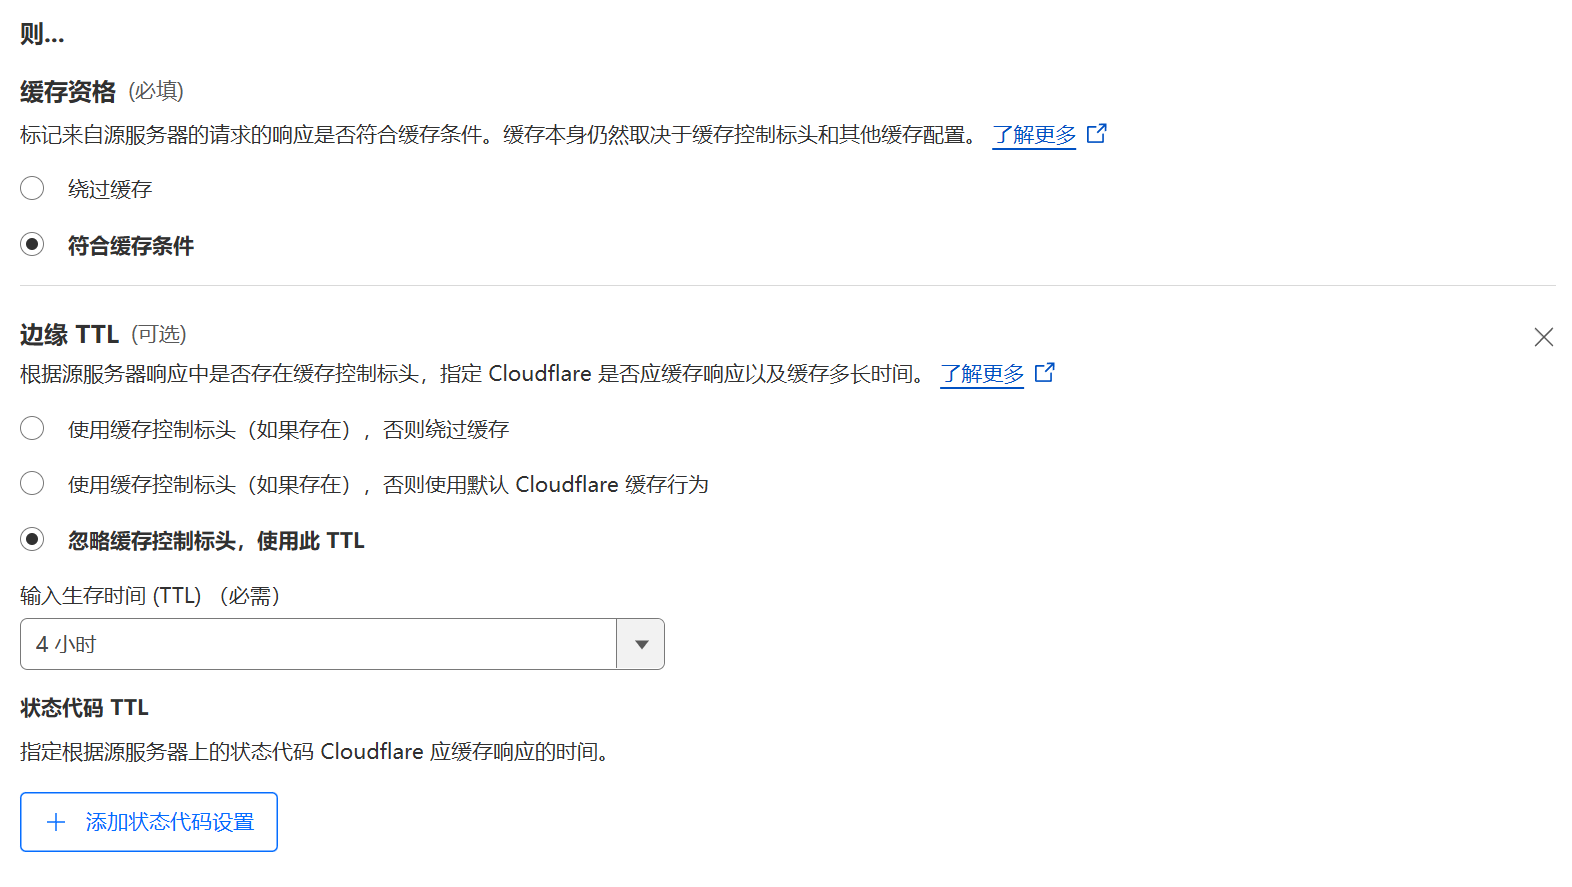The image size is (1572, 887).
Task: Open the 了解更多 link under 缓存资格
Action: [1033, 133]
